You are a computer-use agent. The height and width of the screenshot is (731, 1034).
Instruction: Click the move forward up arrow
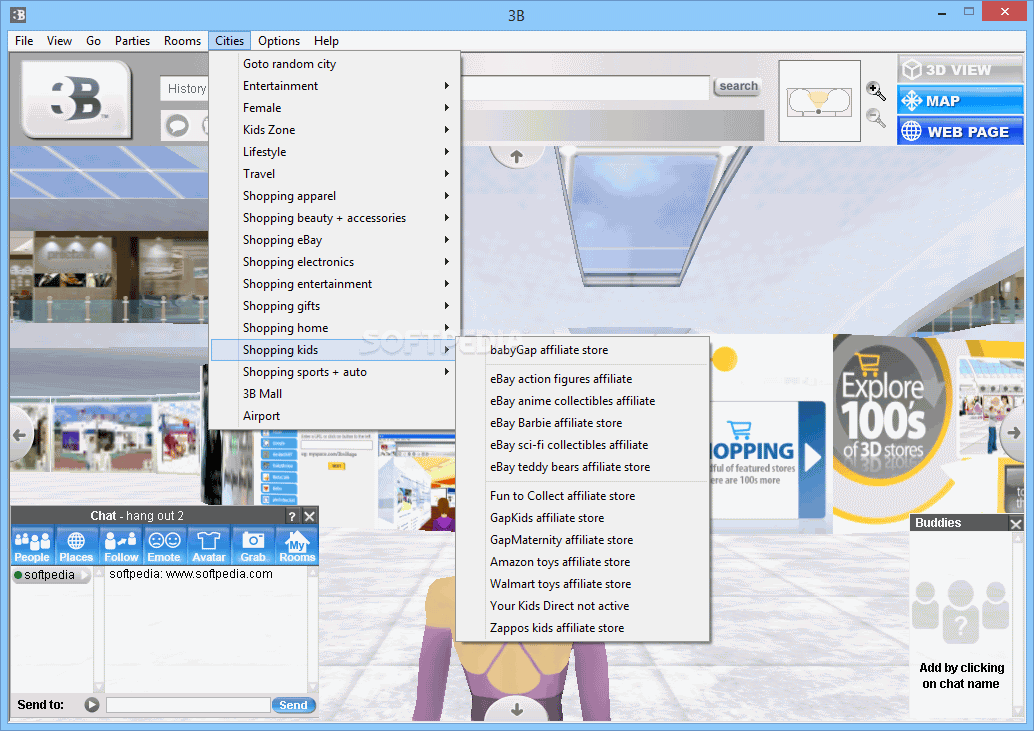point(516,157)
